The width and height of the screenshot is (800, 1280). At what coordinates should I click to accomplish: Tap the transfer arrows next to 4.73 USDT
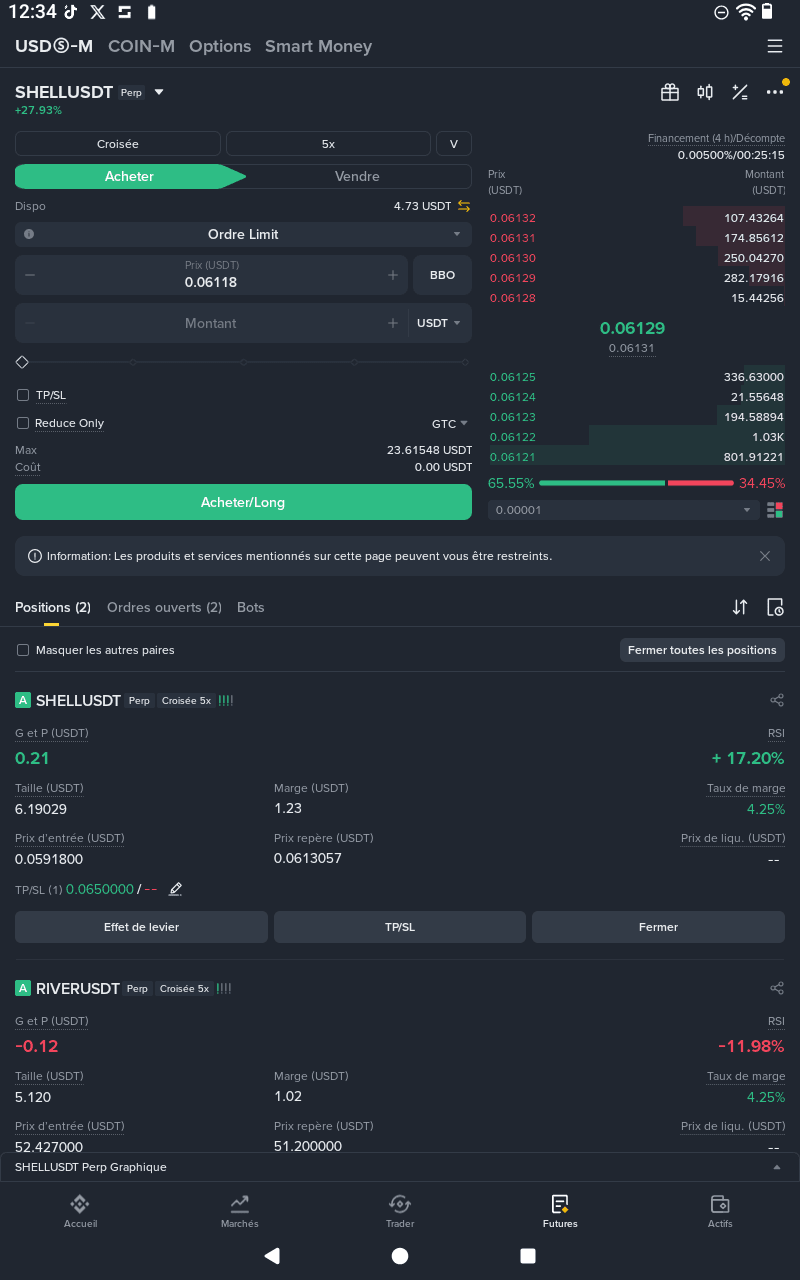[x=464, y=206]
